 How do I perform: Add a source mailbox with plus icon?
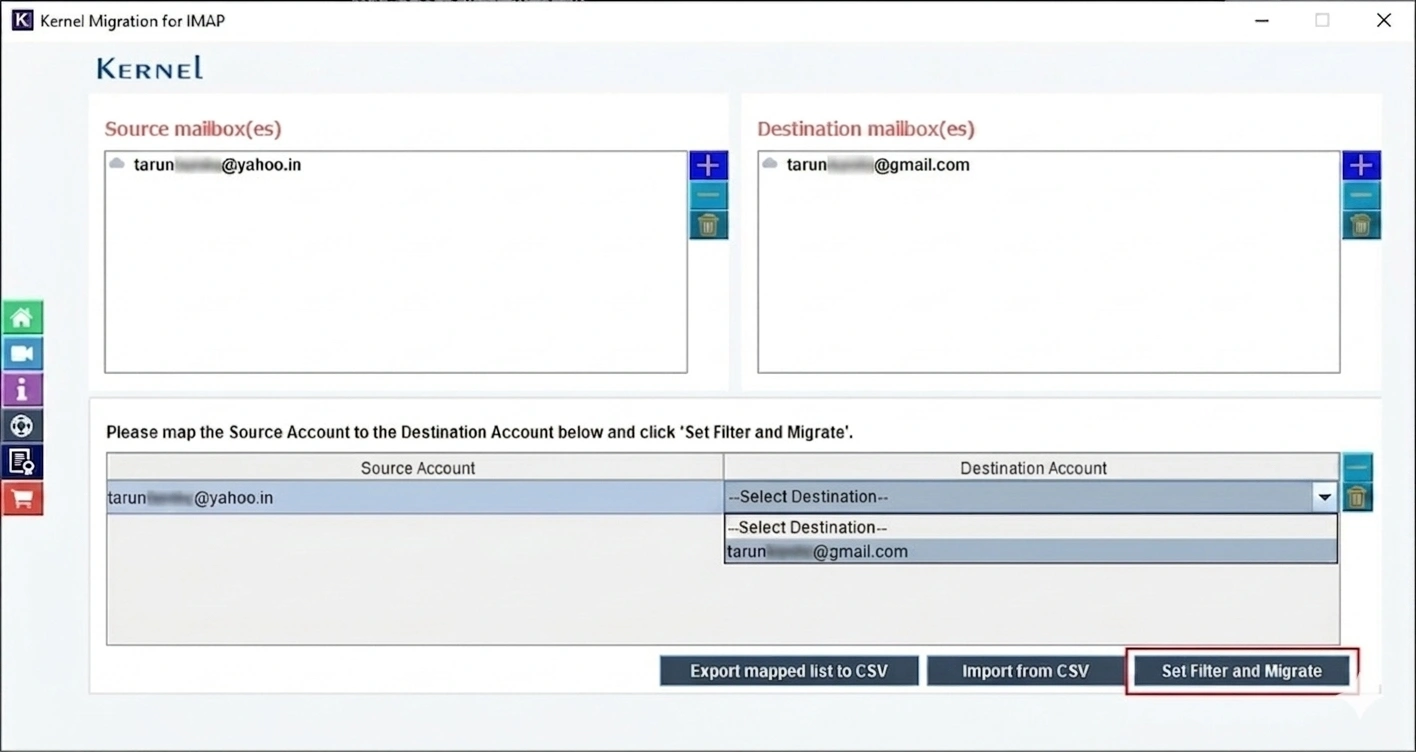[708, 166]
